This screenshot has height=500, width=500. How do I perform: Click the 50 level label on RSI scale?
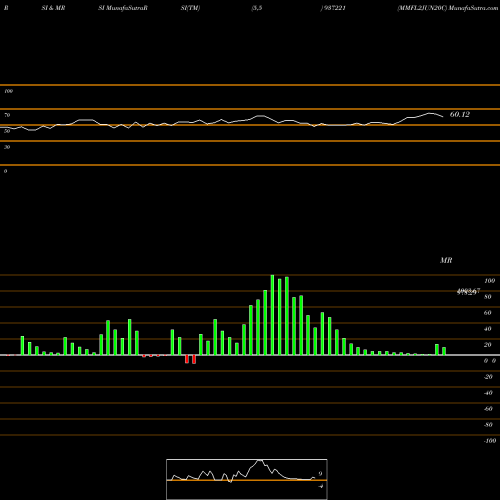coord(7,131)
